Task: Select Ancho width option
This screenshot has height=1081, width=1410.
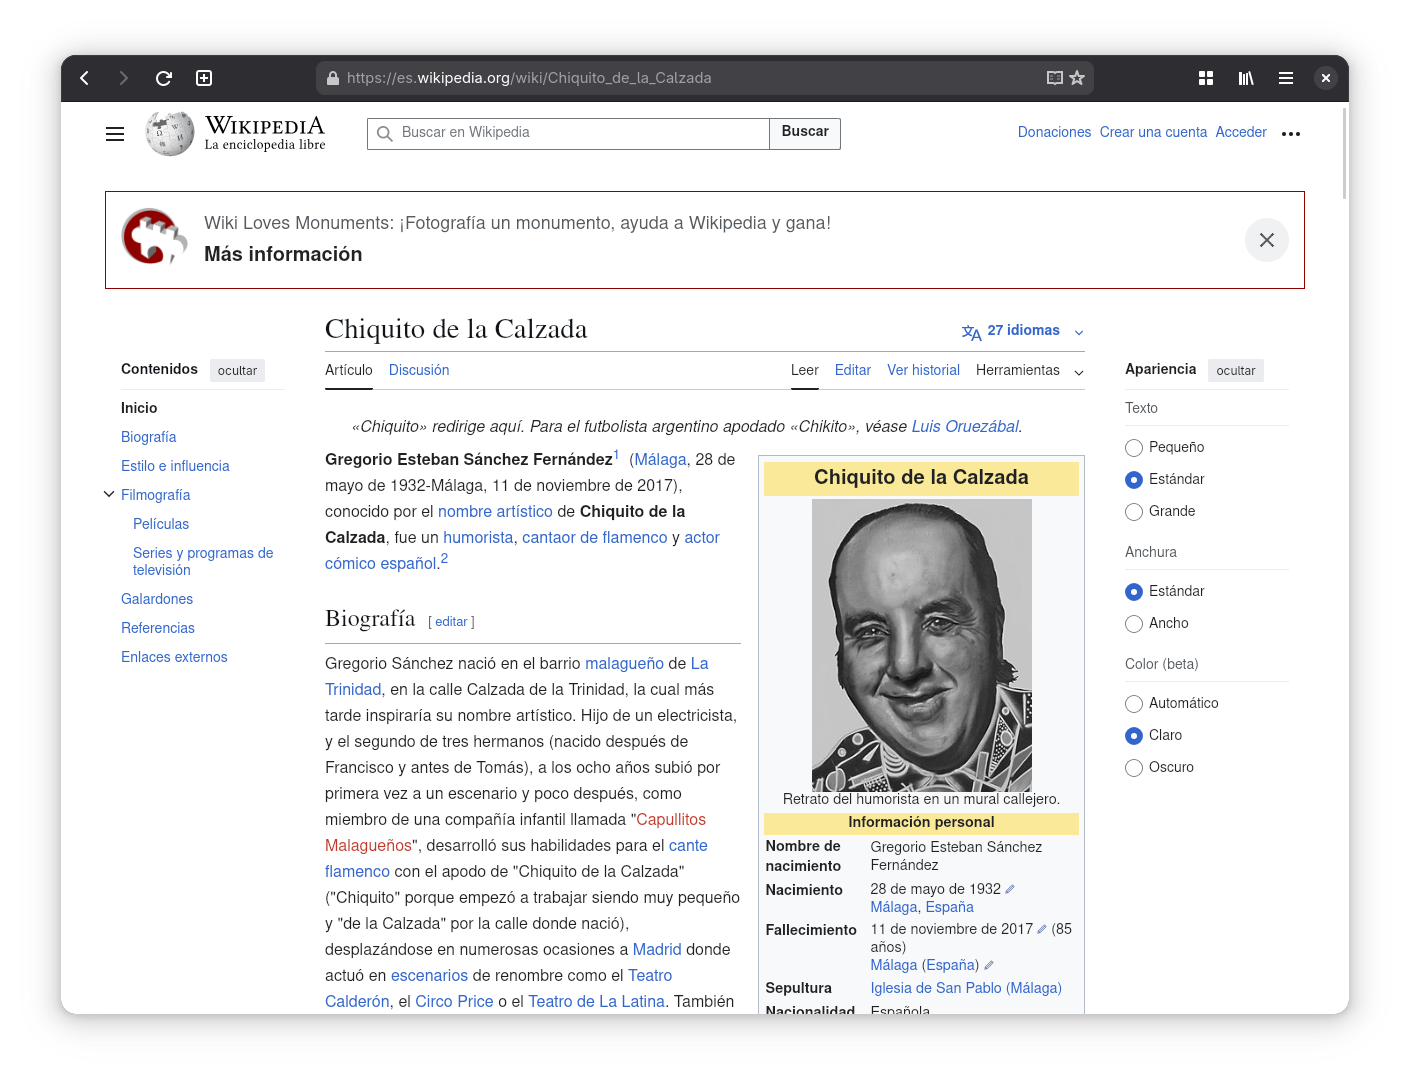Action: point(1134,624)
